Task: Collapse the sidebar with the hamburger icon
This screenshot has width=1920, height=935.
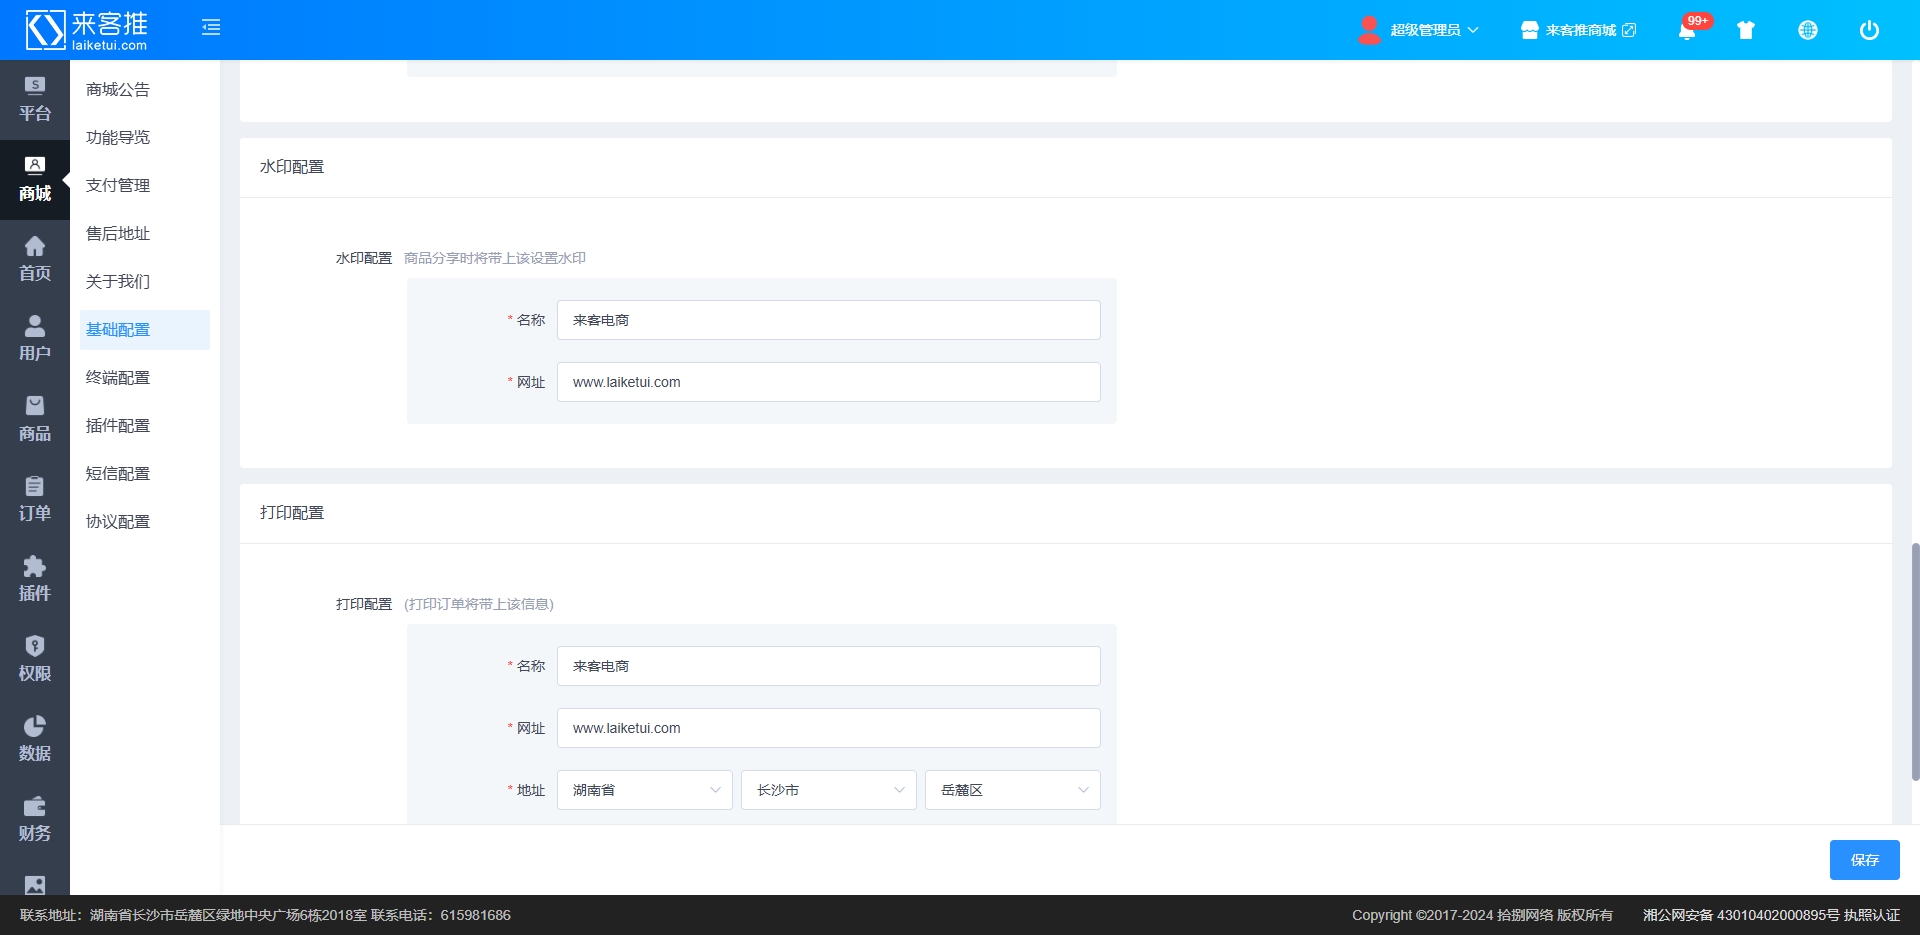Action: (x=211, y=28)
